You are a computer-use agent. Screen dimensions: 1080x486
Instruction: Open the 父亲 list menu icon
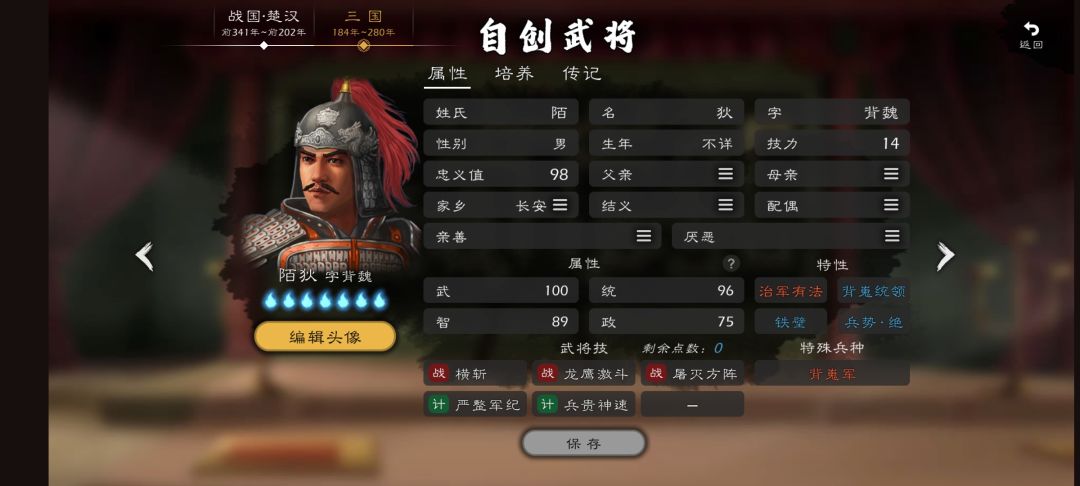(x=725, y=174)
